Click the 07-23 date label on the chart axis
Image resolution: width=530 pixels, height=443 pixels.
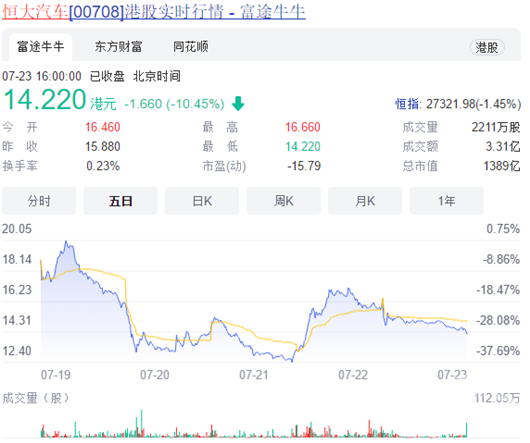(452, 375)
